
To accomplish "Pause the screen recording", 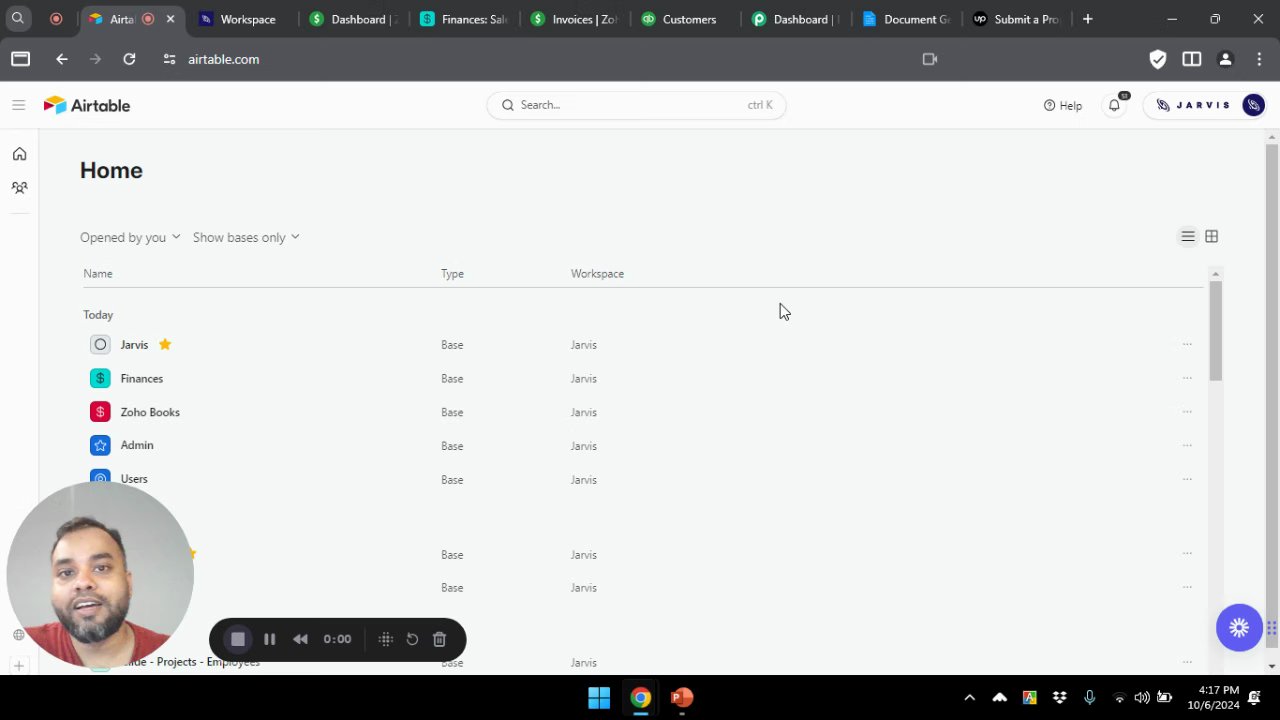I will [x=269, y=639].
